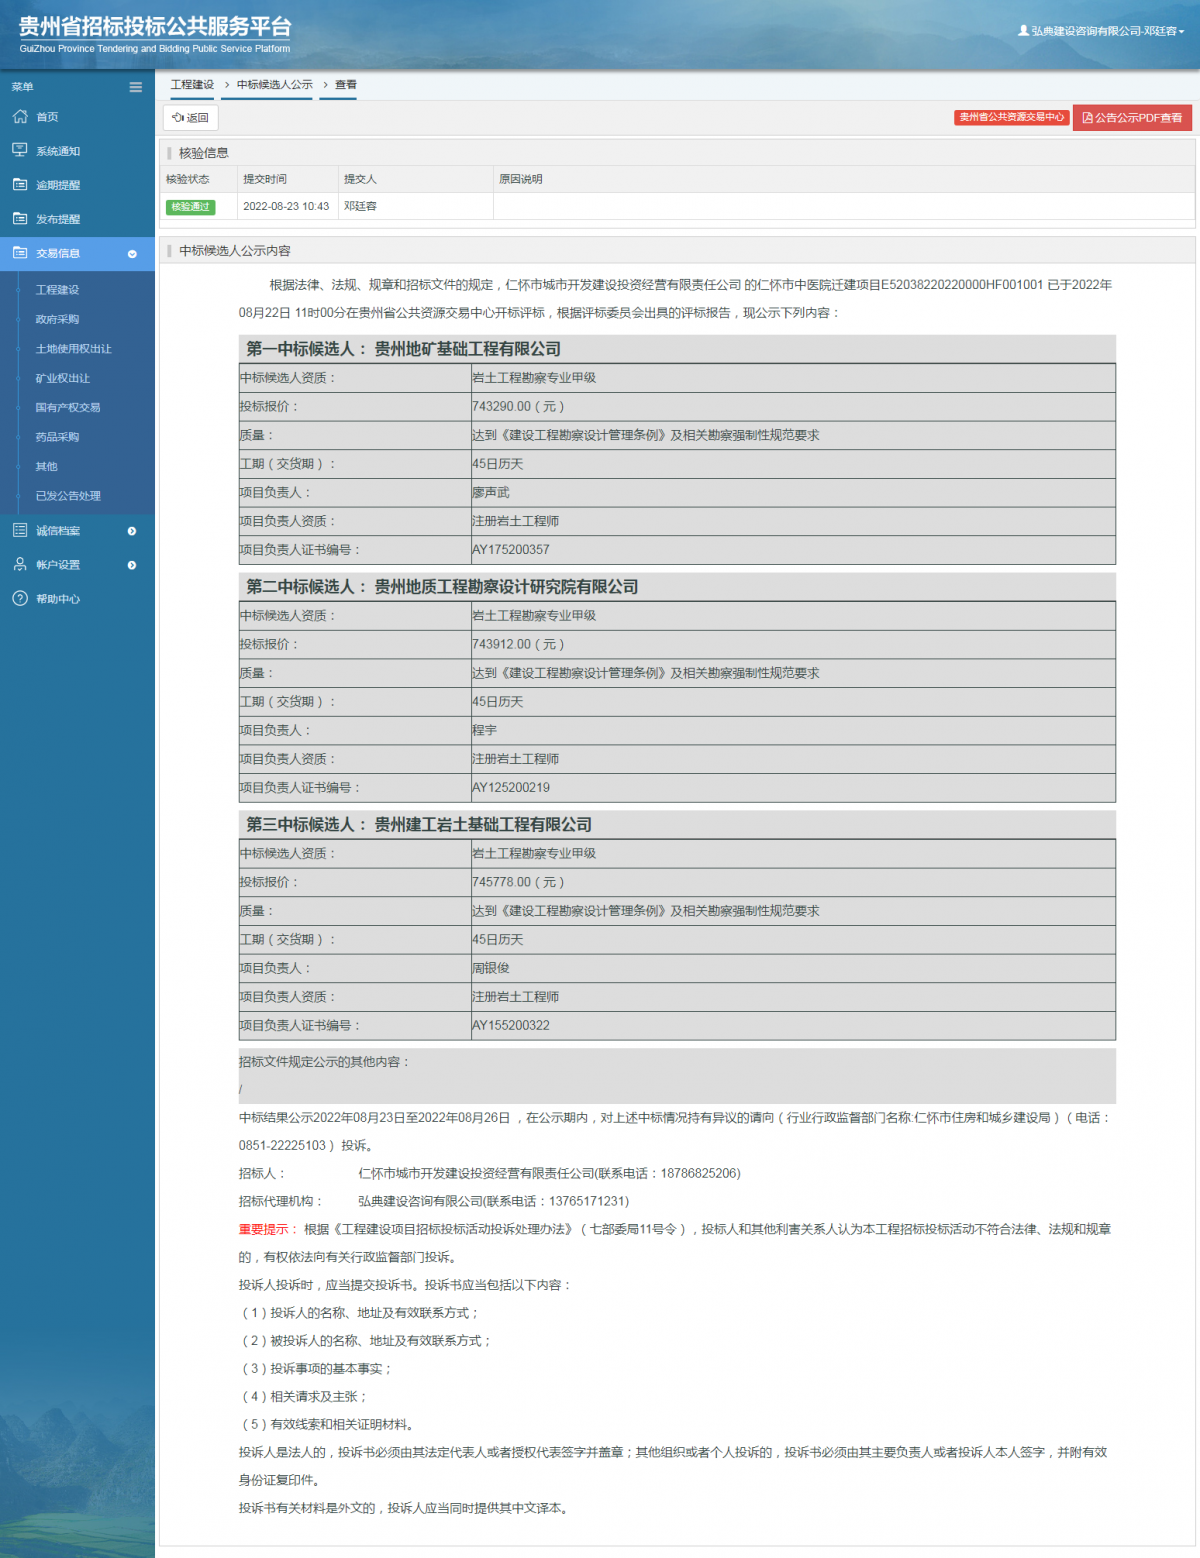This screenshot has width=1200, height=1558.
Task: Click the 招标代理机构 line with 弘典建设咨询有限公司
Action: (434, 1201)
